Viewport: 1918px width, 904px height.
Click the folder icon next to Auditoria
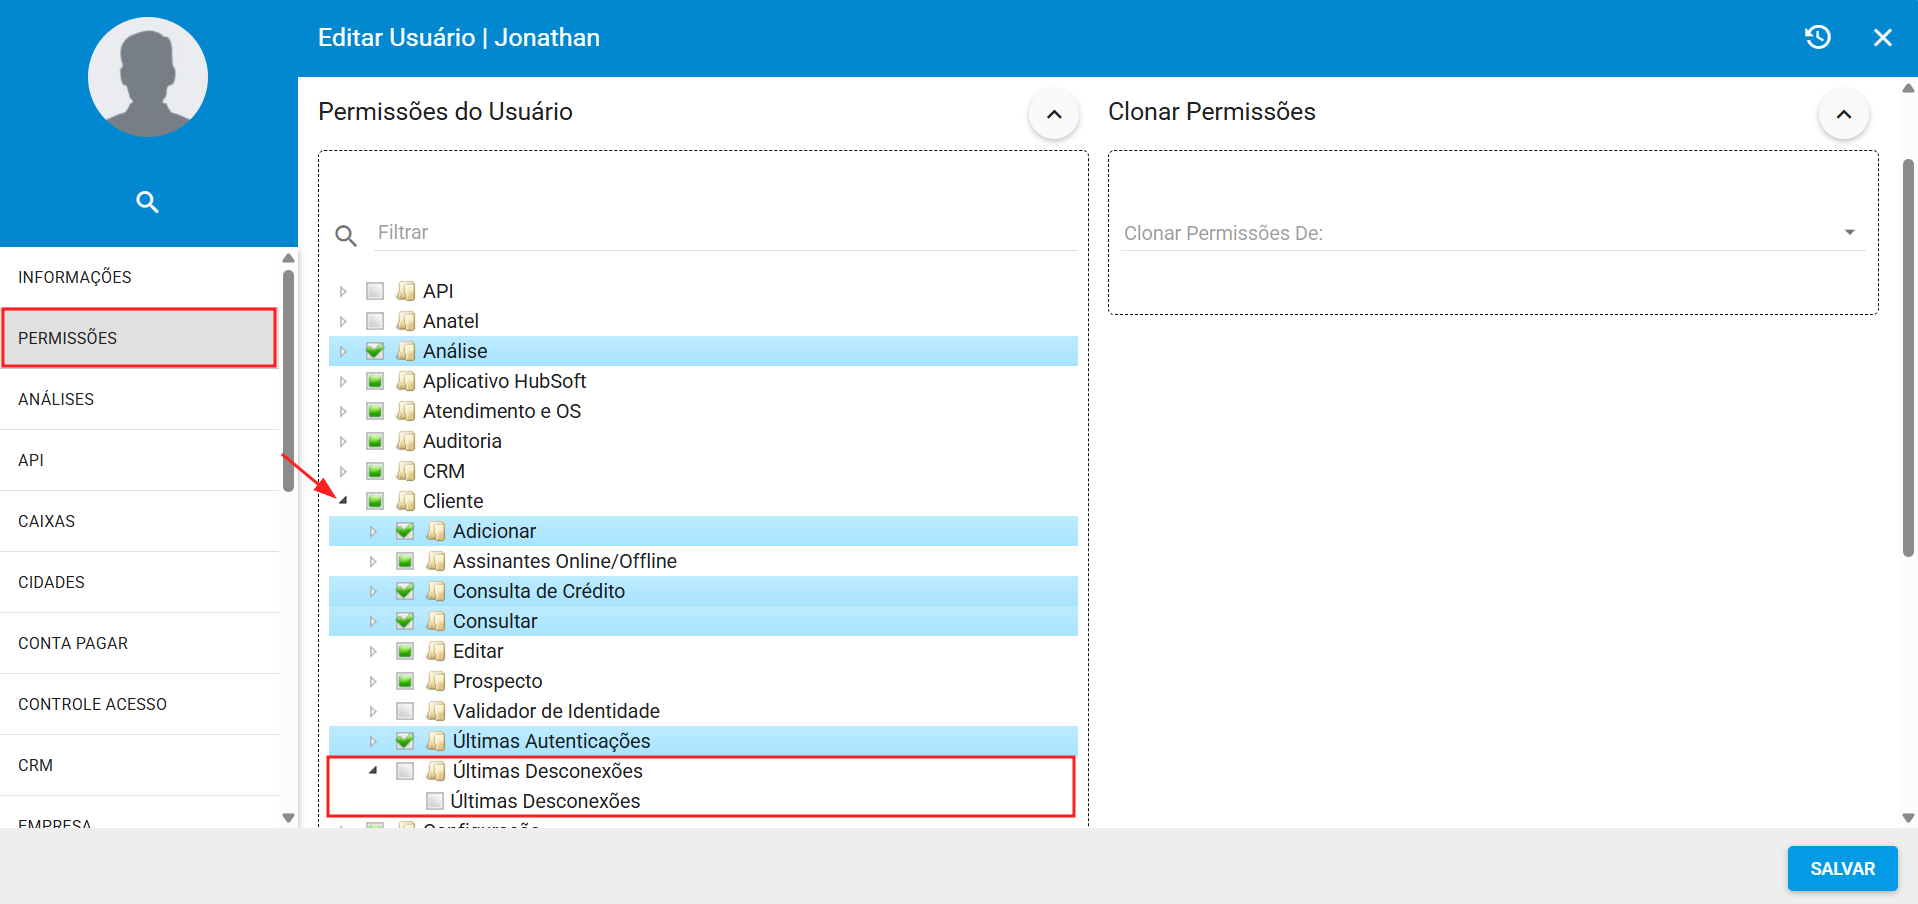coord(406,441)
